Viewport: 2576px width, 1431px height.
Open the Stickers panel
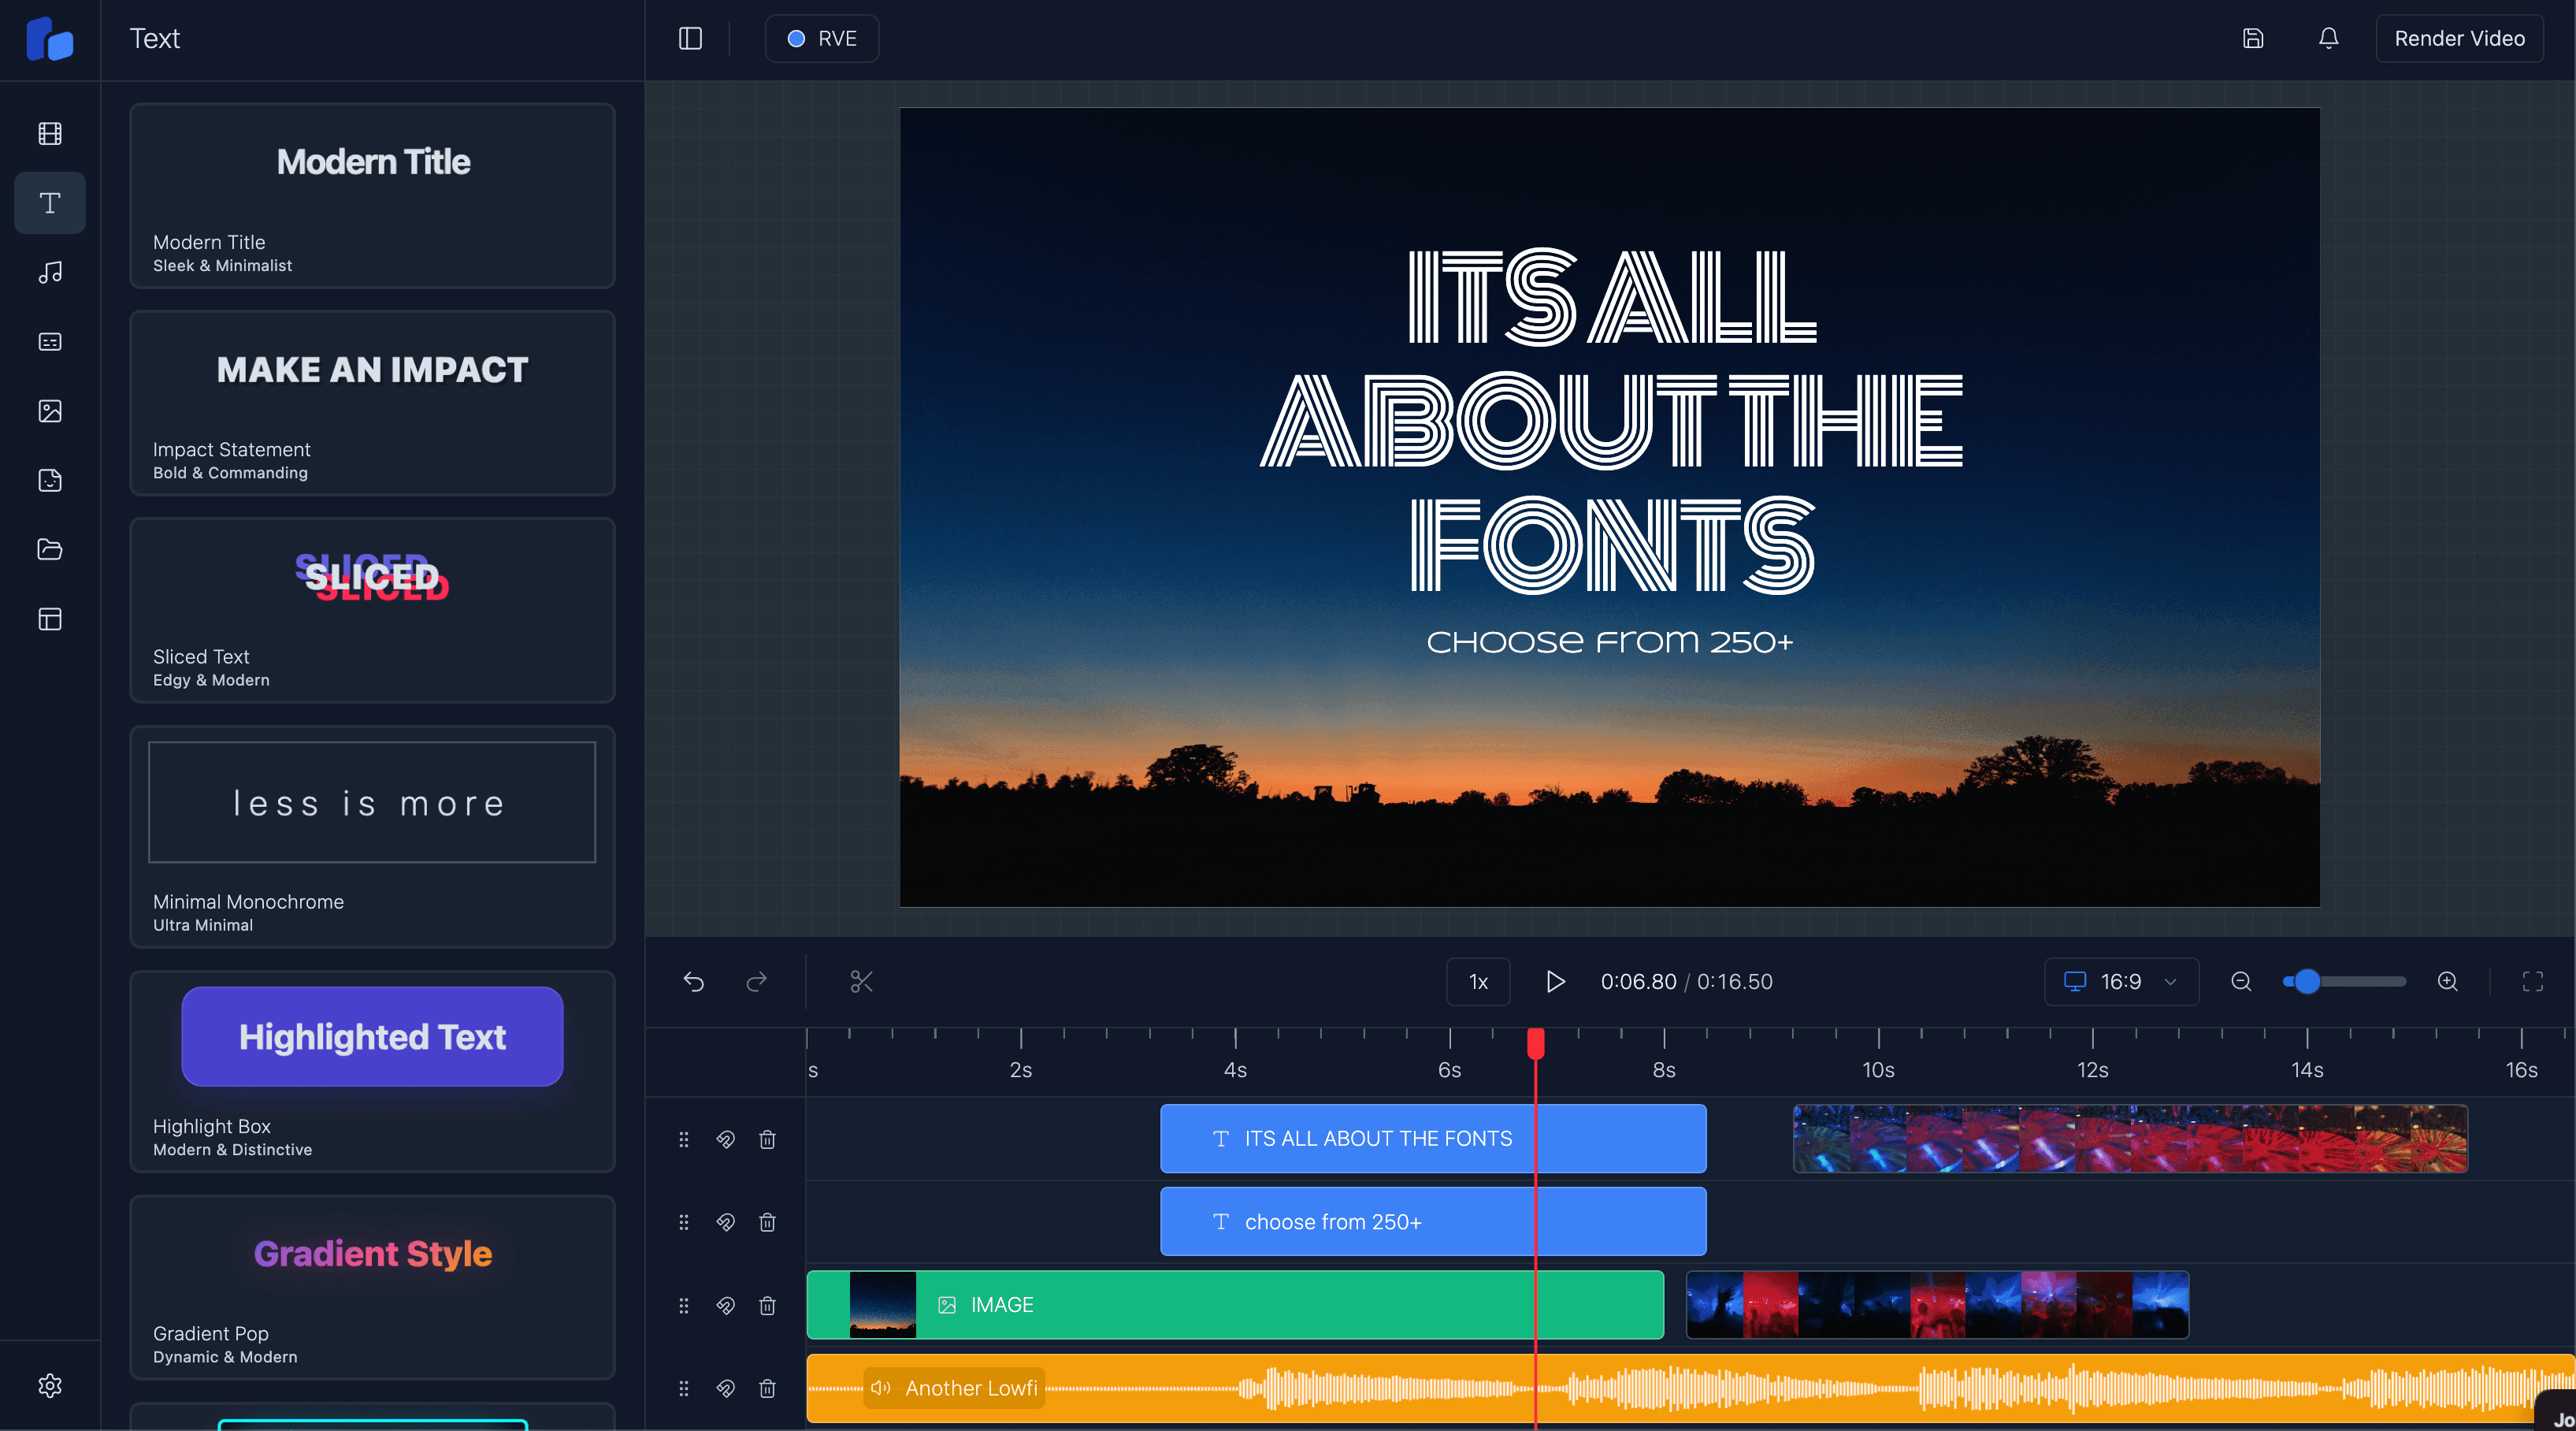point(49,481)
